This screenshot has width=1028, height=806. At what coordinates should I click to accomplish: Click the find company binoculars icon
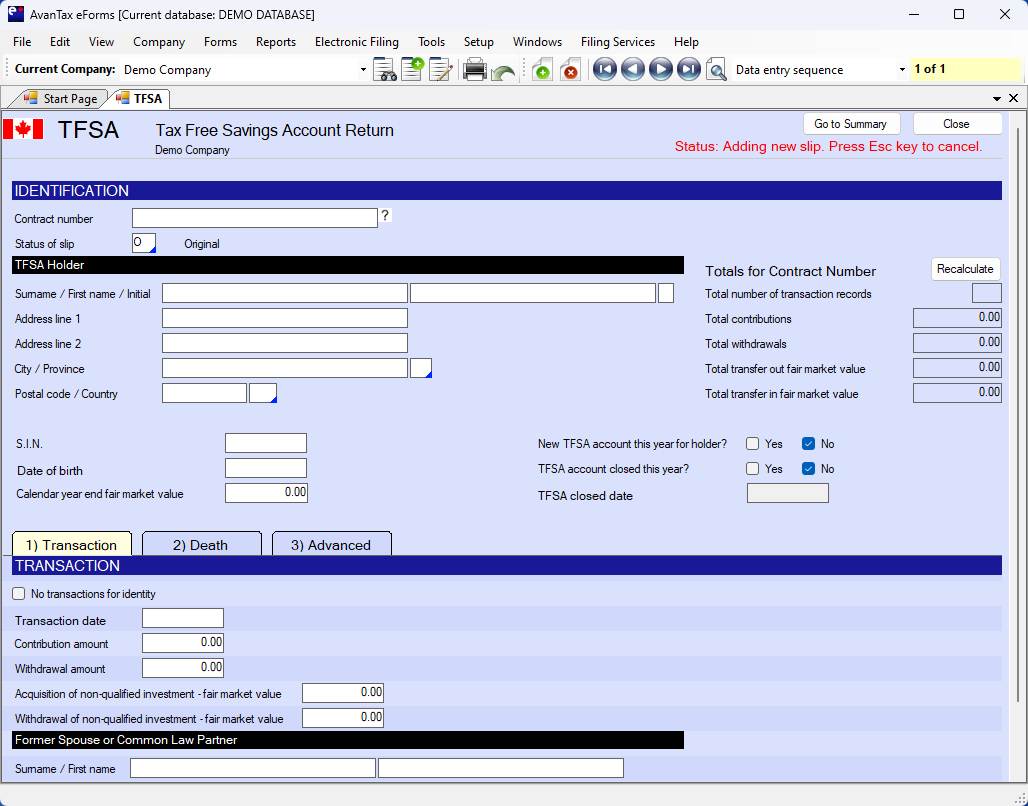click(385, 70)
